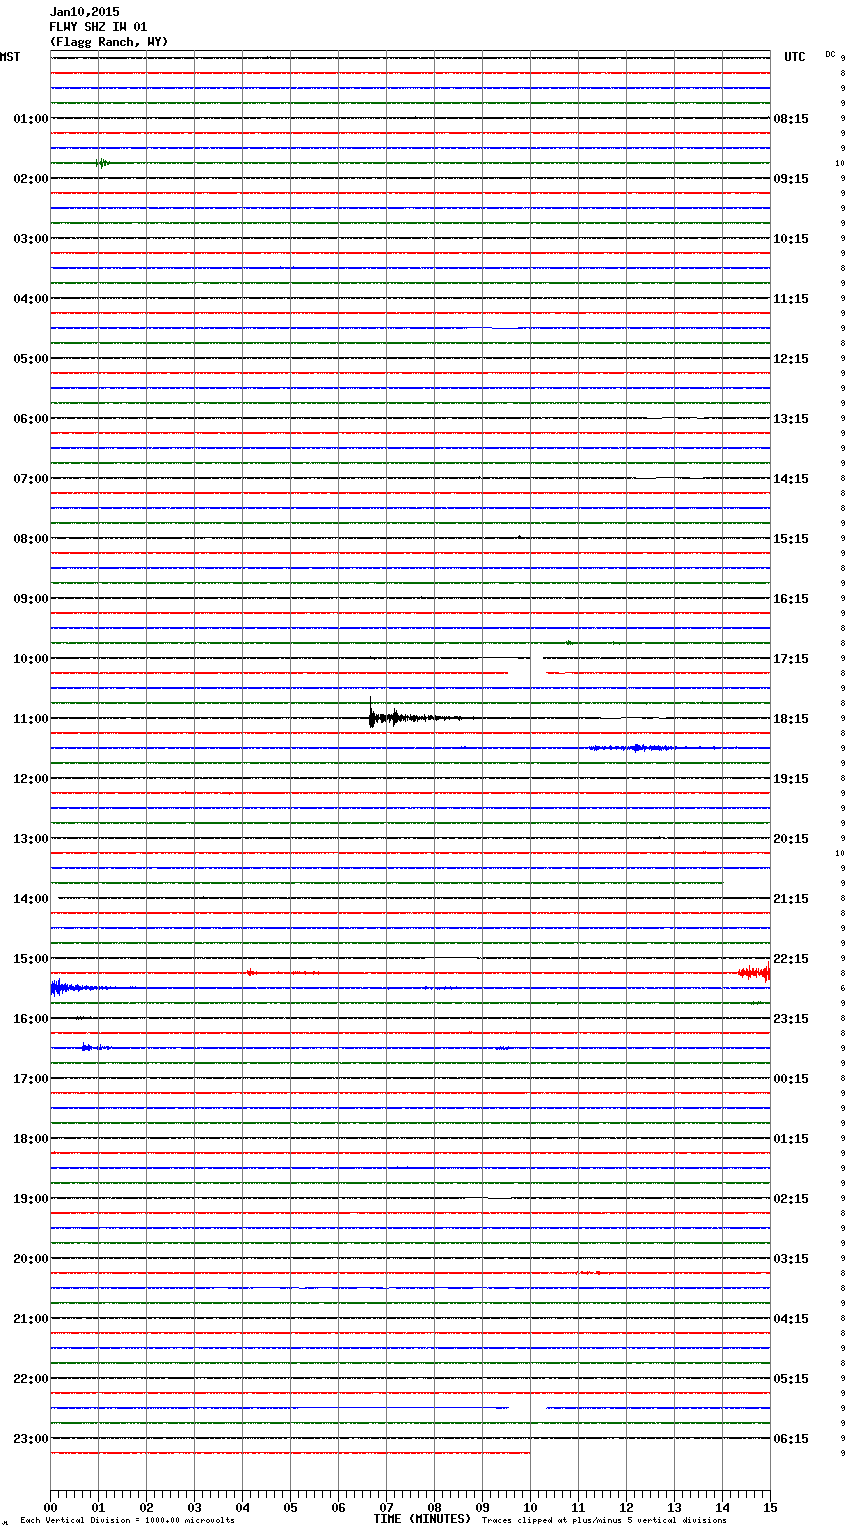Click the 21:15 UTC time label

pyautogui.click(x=791, y=899)
